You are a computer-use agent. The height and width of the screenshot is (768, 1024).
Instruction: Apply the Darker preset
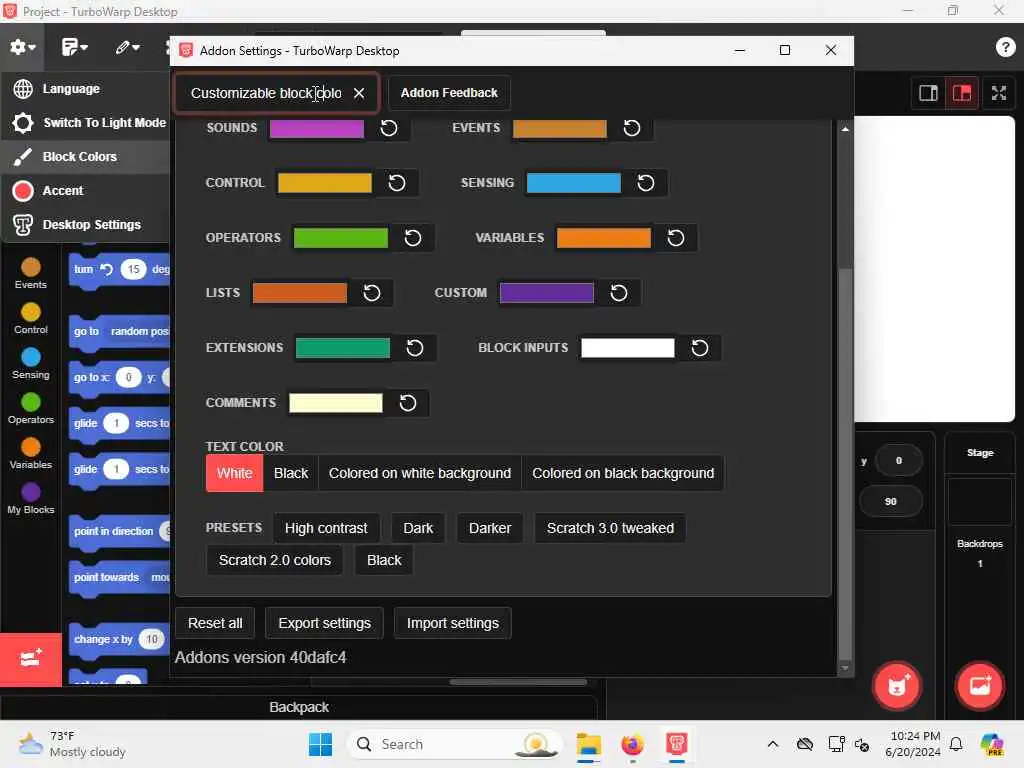point(490,528)
